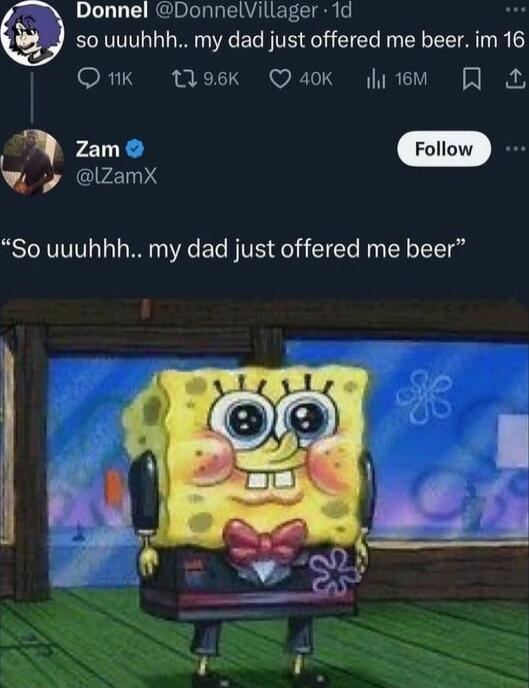Open Donnel's tweet about beer offer
Viewport: 529px width, 688px height.
coord(300,40)
